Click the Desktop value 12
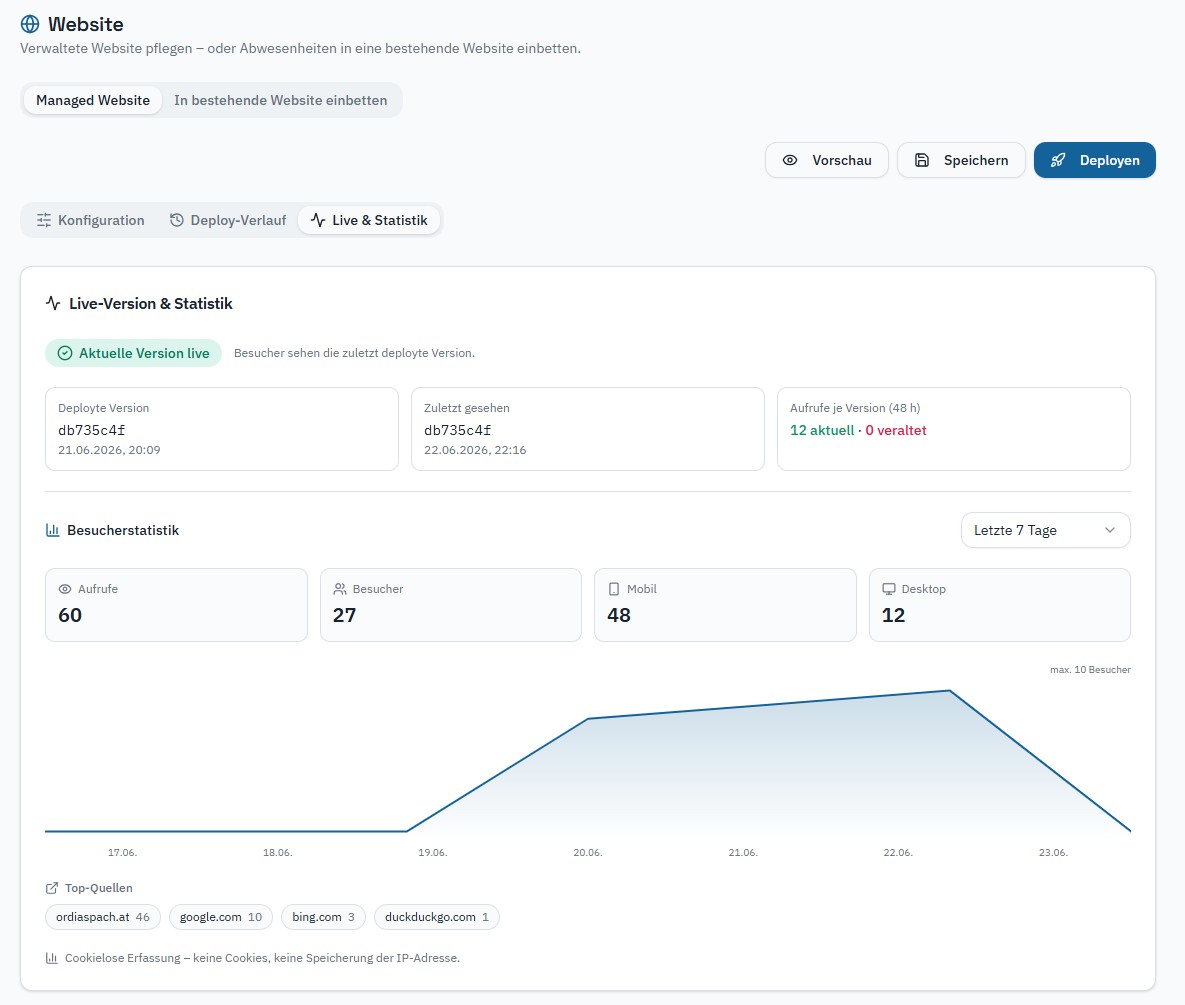Screen dimensions: 1185x1005 coord(893,615)
